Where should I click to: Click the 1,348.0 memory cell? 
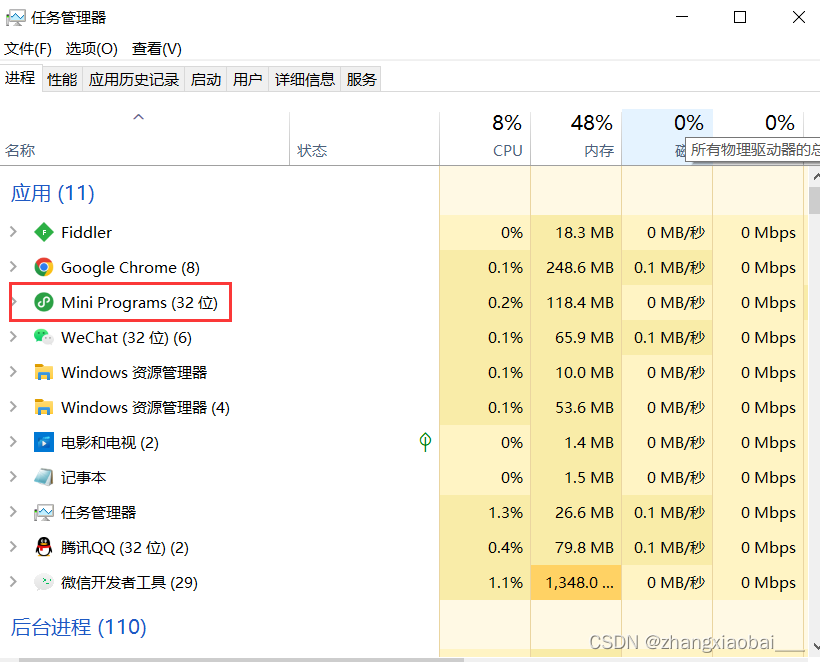[x=576, y=582]
